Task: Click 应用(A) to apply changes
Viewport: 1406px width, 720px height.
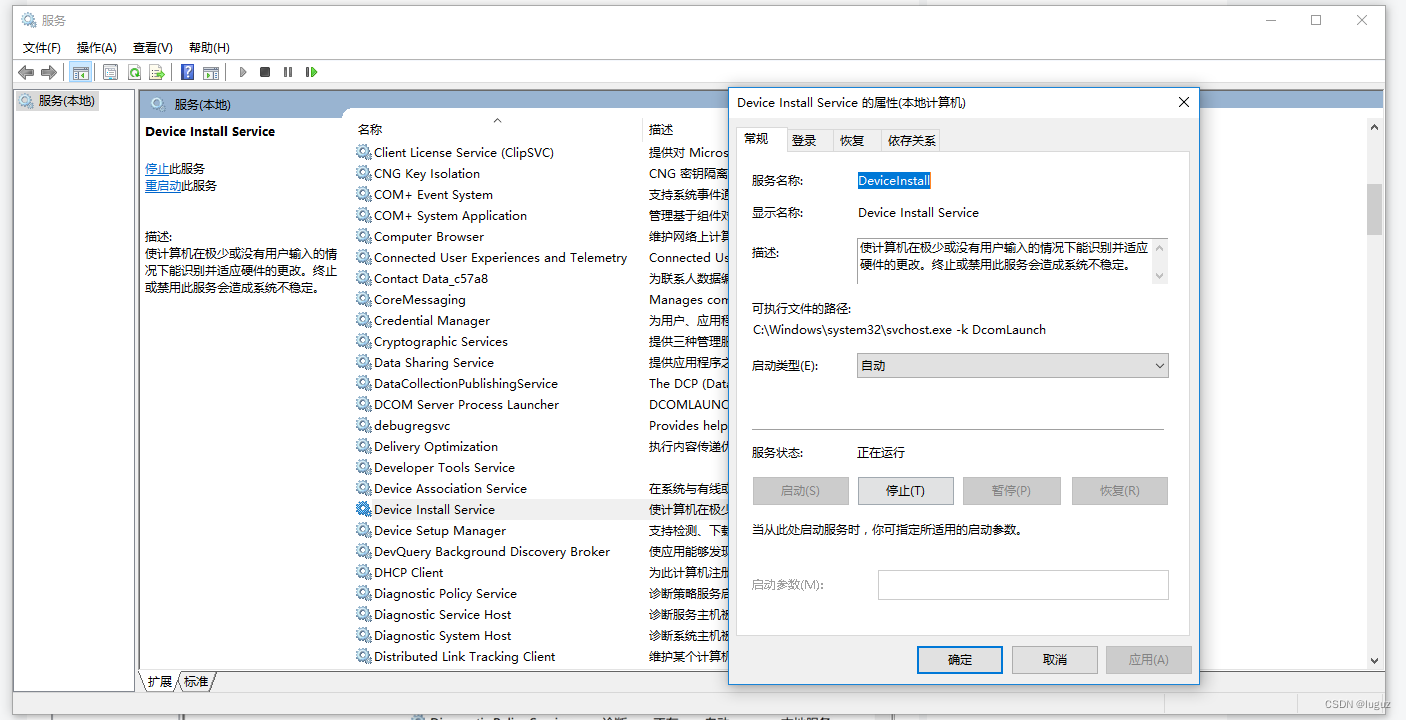Action: 1148,659
